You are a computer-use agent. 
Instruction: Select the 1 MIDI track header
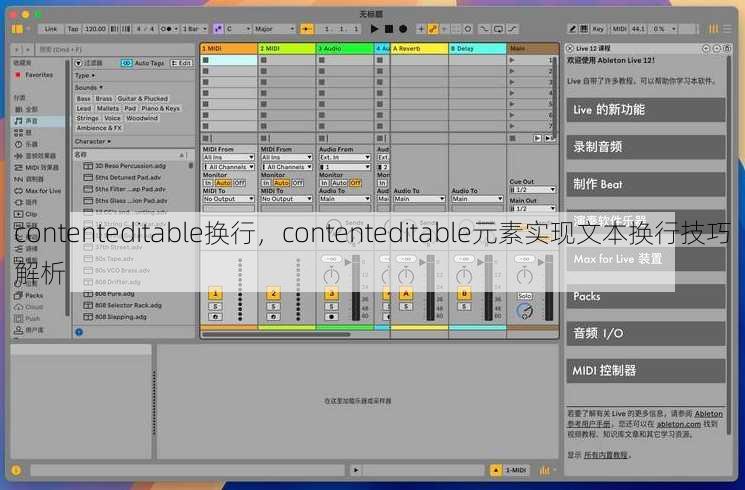click(229, 48)
